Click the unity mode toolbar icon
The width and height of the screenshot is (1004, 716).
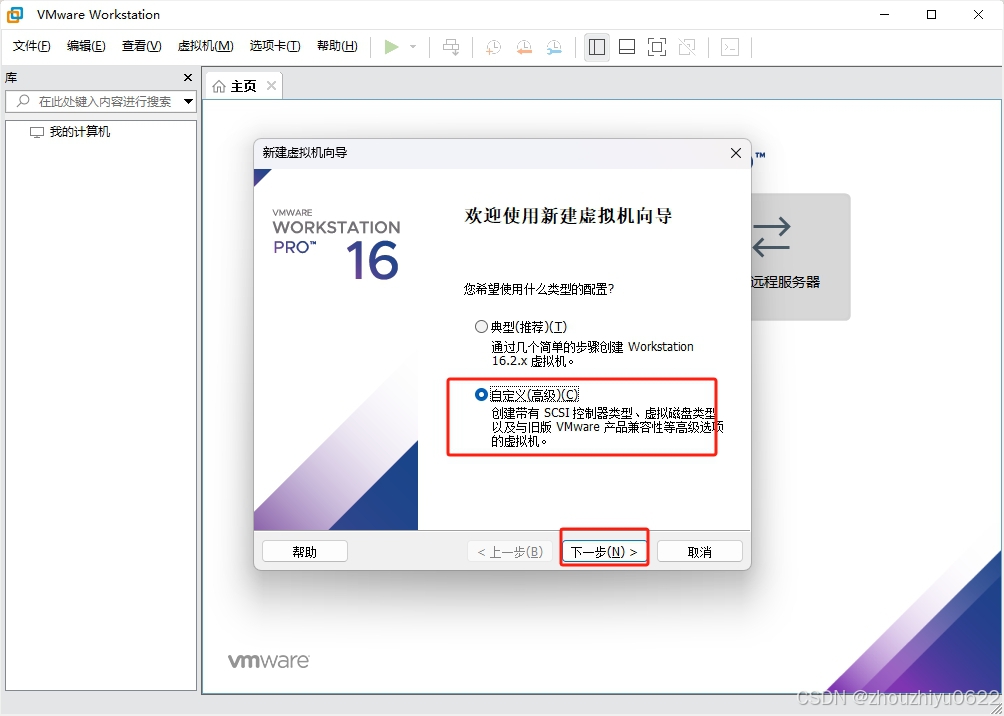click(687, 47)
